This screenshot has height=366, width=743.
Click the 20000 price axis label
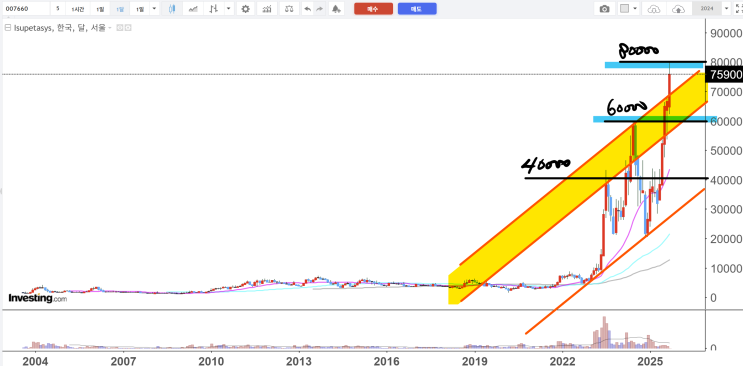pyautogui.click(x=725, y=238)
